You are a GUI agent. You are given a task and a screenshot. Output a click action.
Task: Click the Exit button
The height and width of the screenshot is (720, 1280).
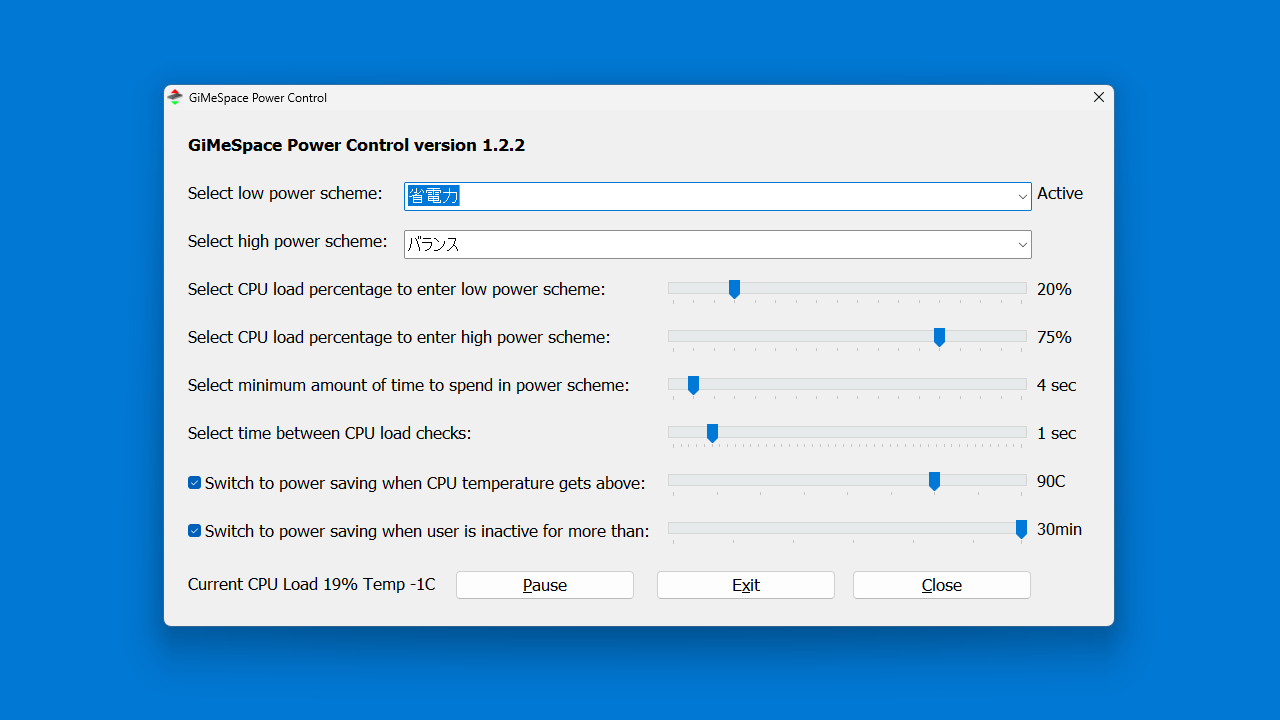746,585
